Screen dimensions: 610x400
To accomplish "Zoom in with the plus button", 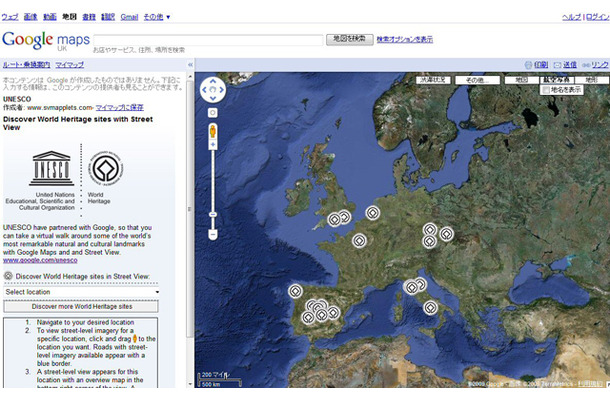I will 213,145.
